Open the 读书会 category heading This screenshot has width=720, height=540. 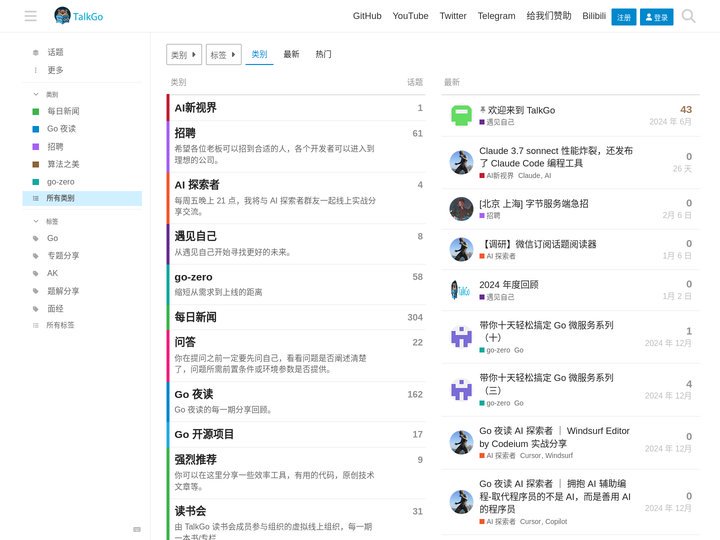tap(190, 511)
